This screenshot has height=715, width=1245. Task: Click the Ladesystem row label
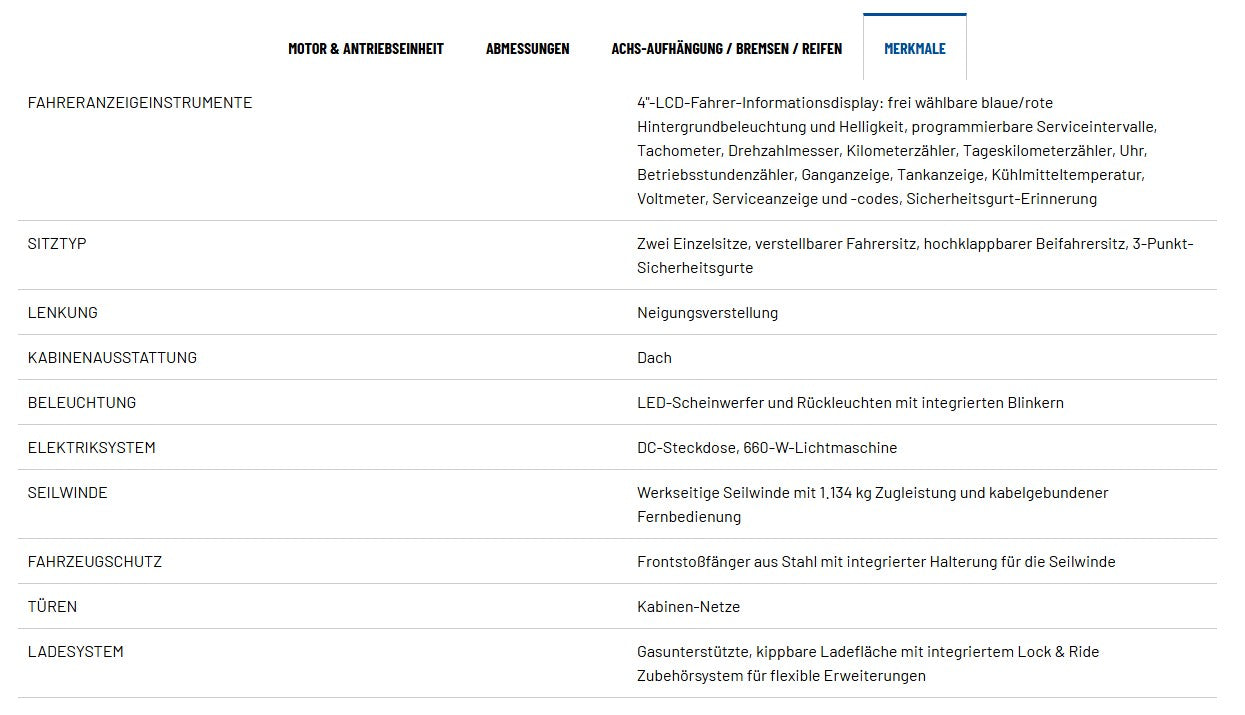click(76, 652)
